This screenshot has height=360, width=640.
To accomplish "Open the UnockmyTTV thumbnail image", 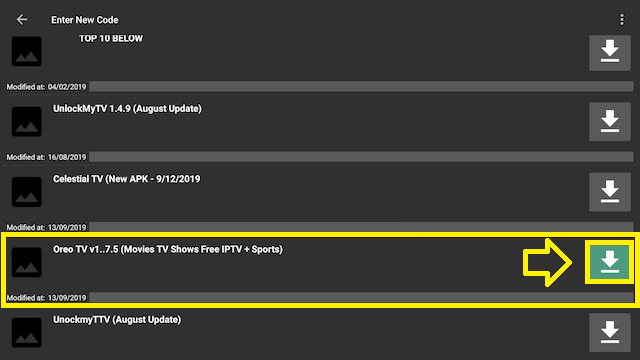I will tap(27, 332).
